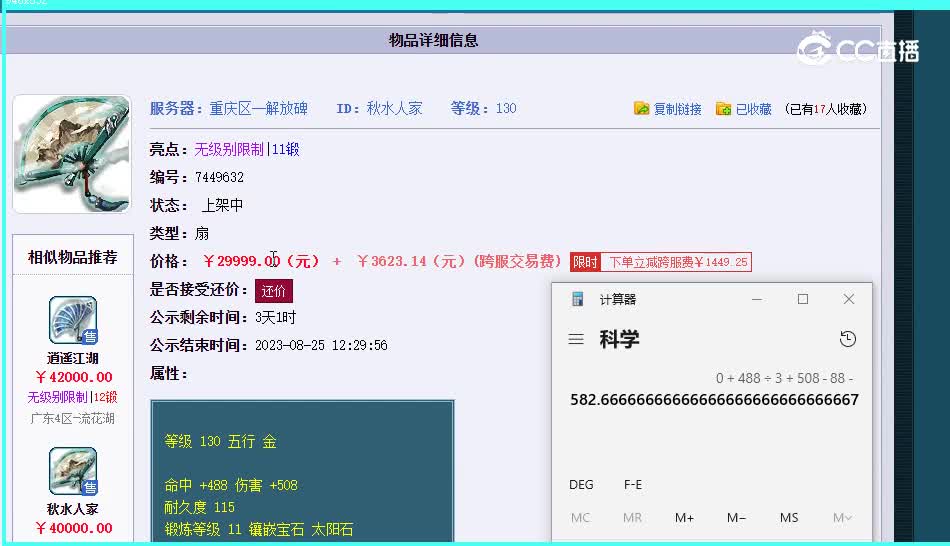Click 已收藏 favorited link
The width and height of the screenshot is (950, 546).
pyautogui.click(x=753, y=109)
